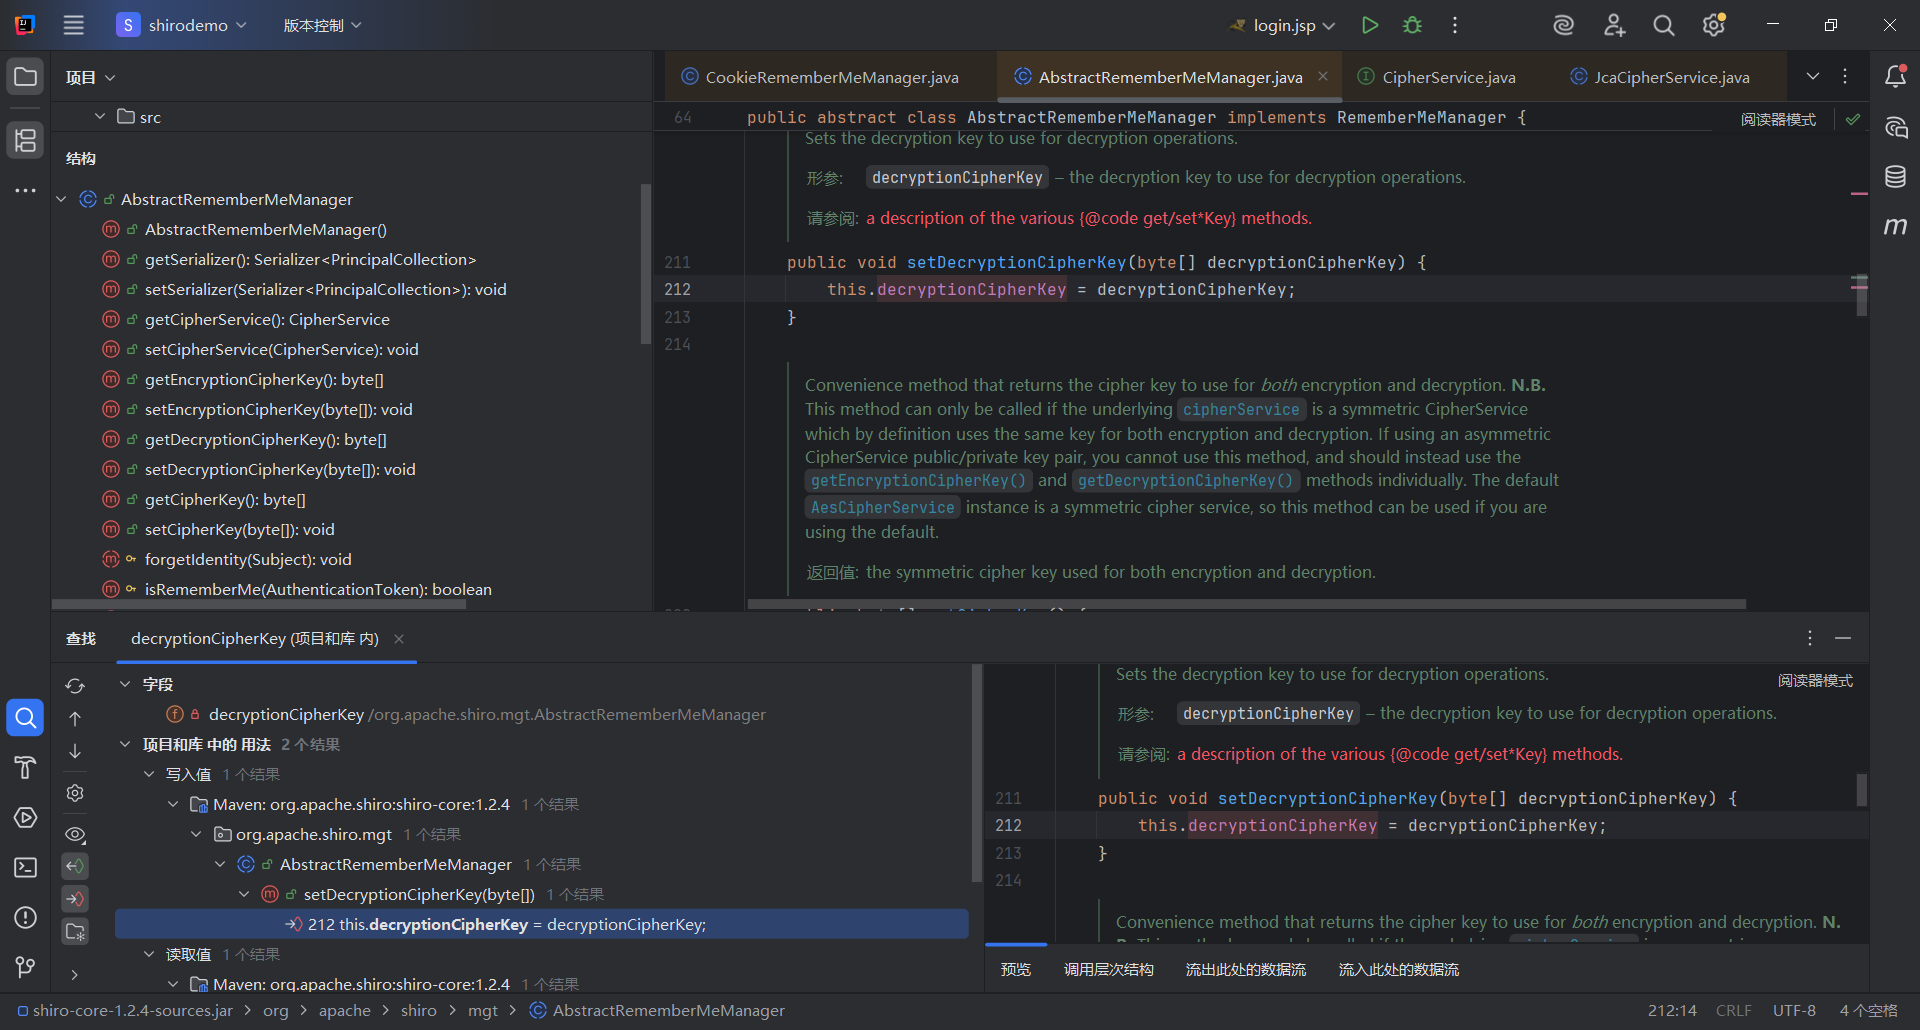The width and height of the screenshot is (1920, 1030).
Task: Toggle the preview eye icon in Find panel
Action: tap(75, 834)
